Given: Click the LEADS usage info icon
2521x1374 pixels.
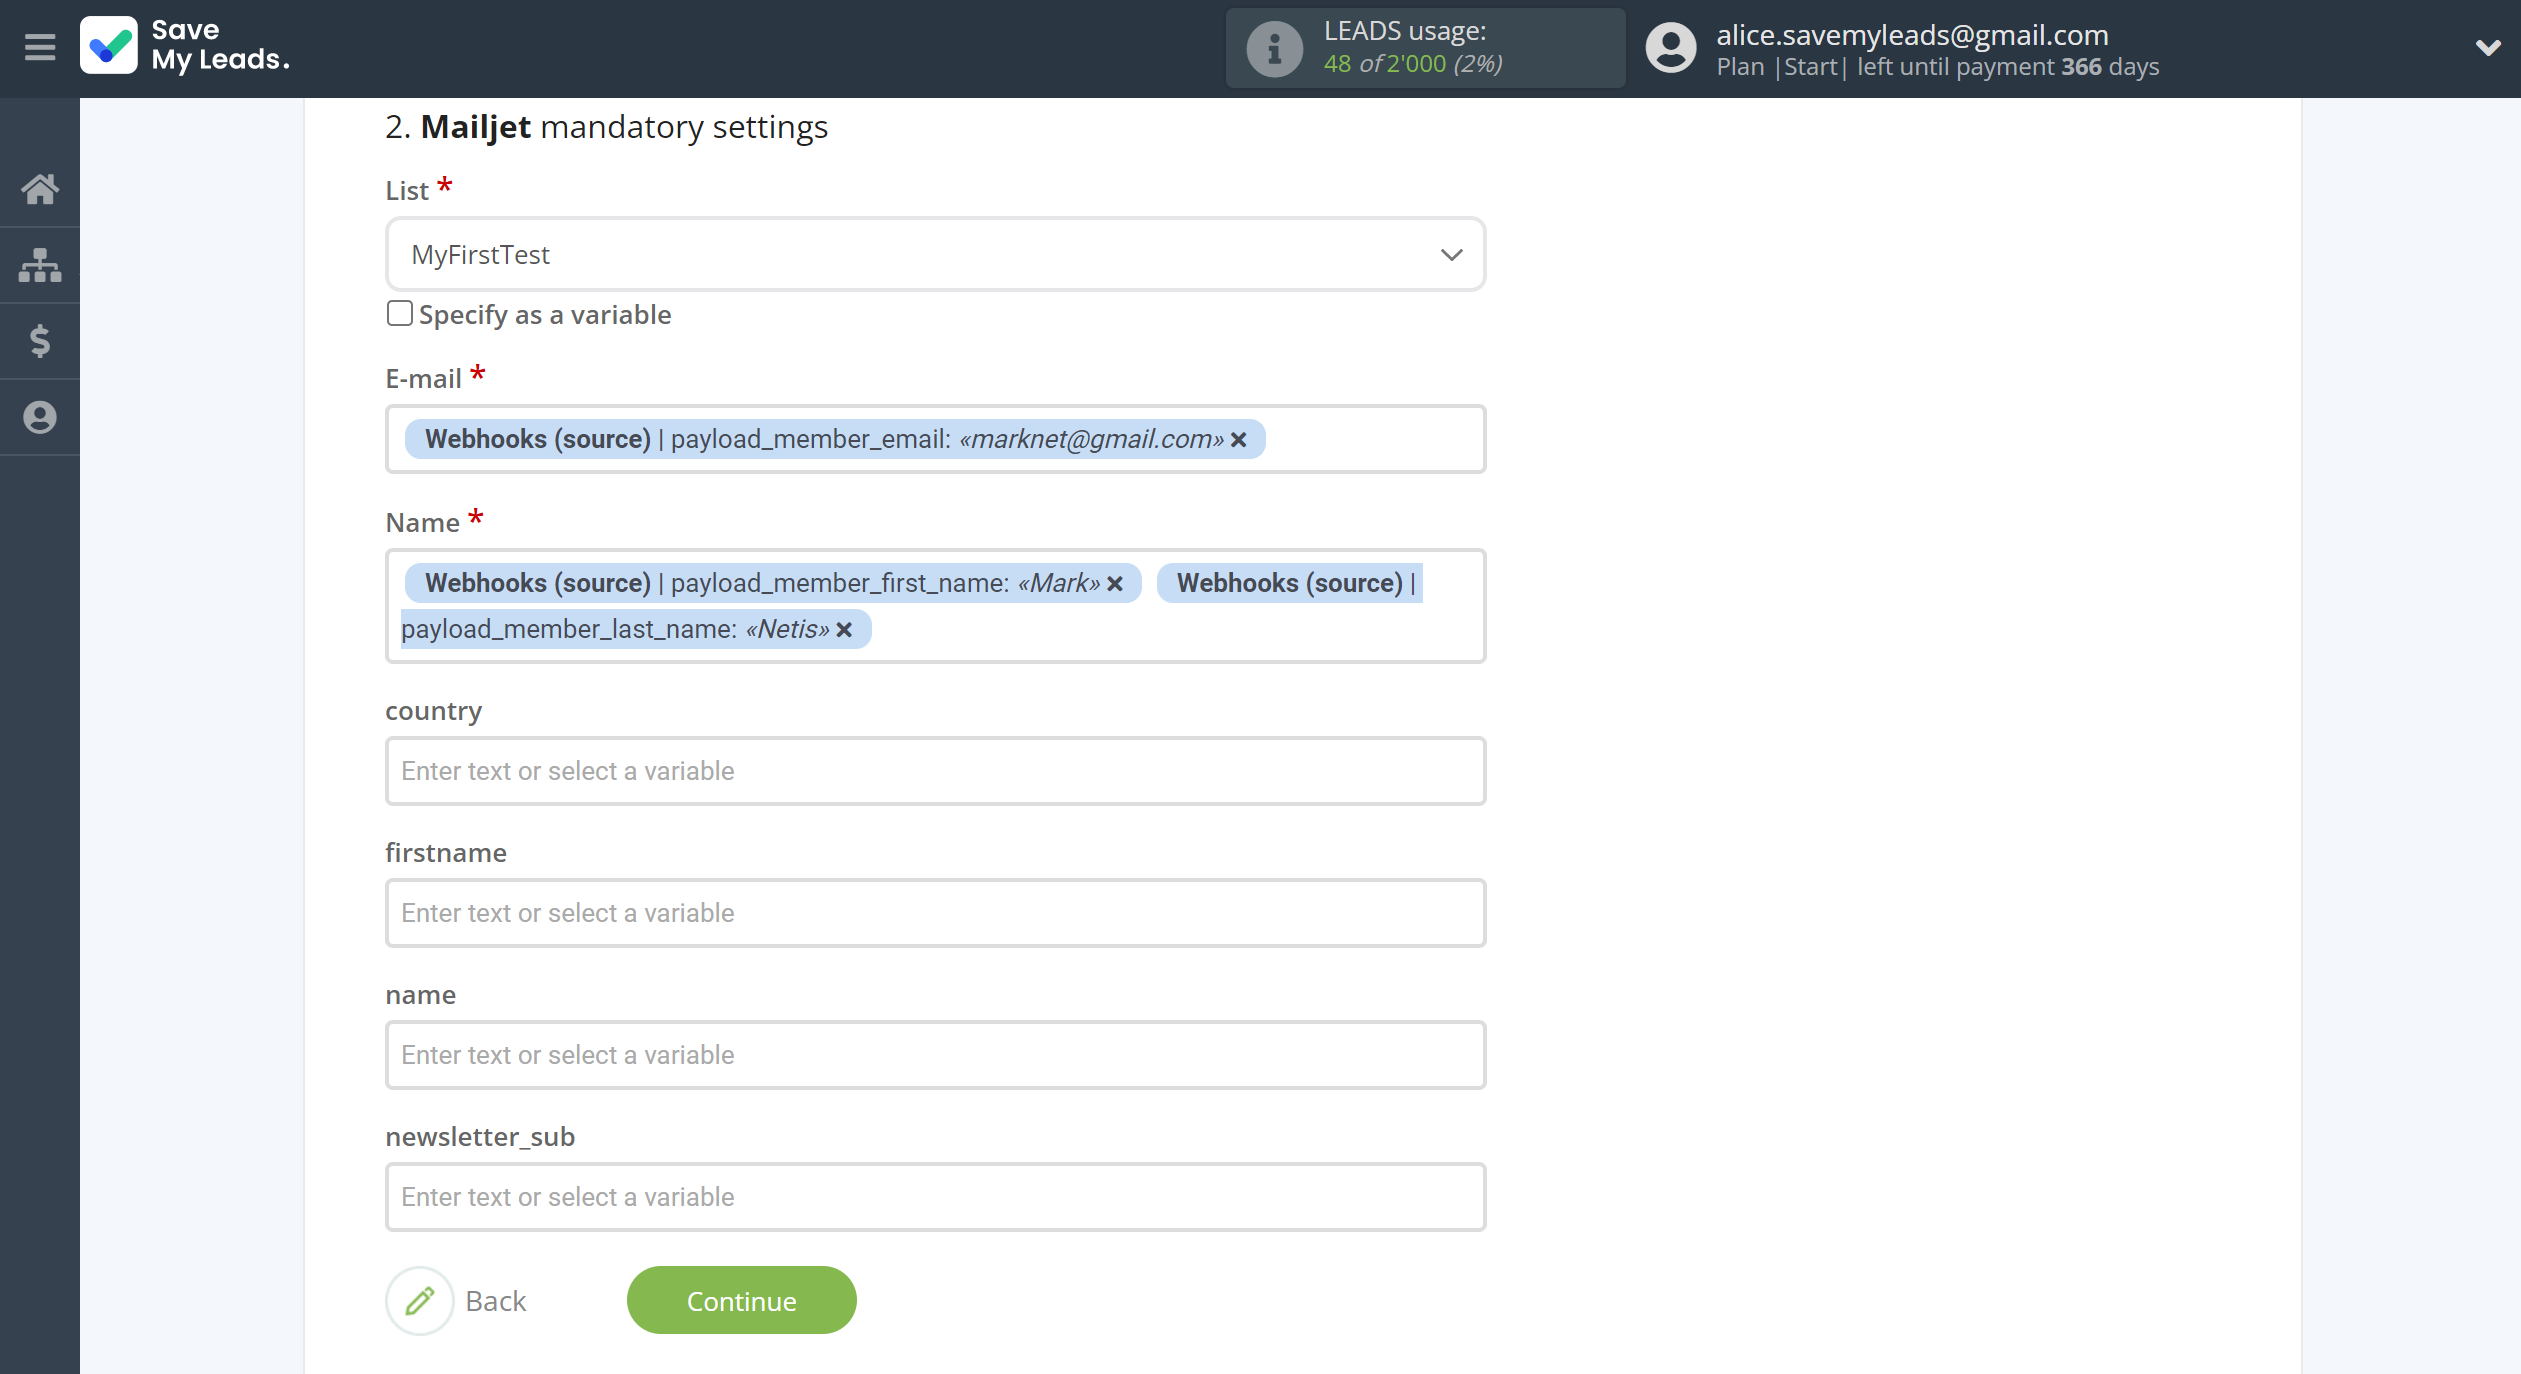Looking at the screenshot, I should coord(1274,48).
